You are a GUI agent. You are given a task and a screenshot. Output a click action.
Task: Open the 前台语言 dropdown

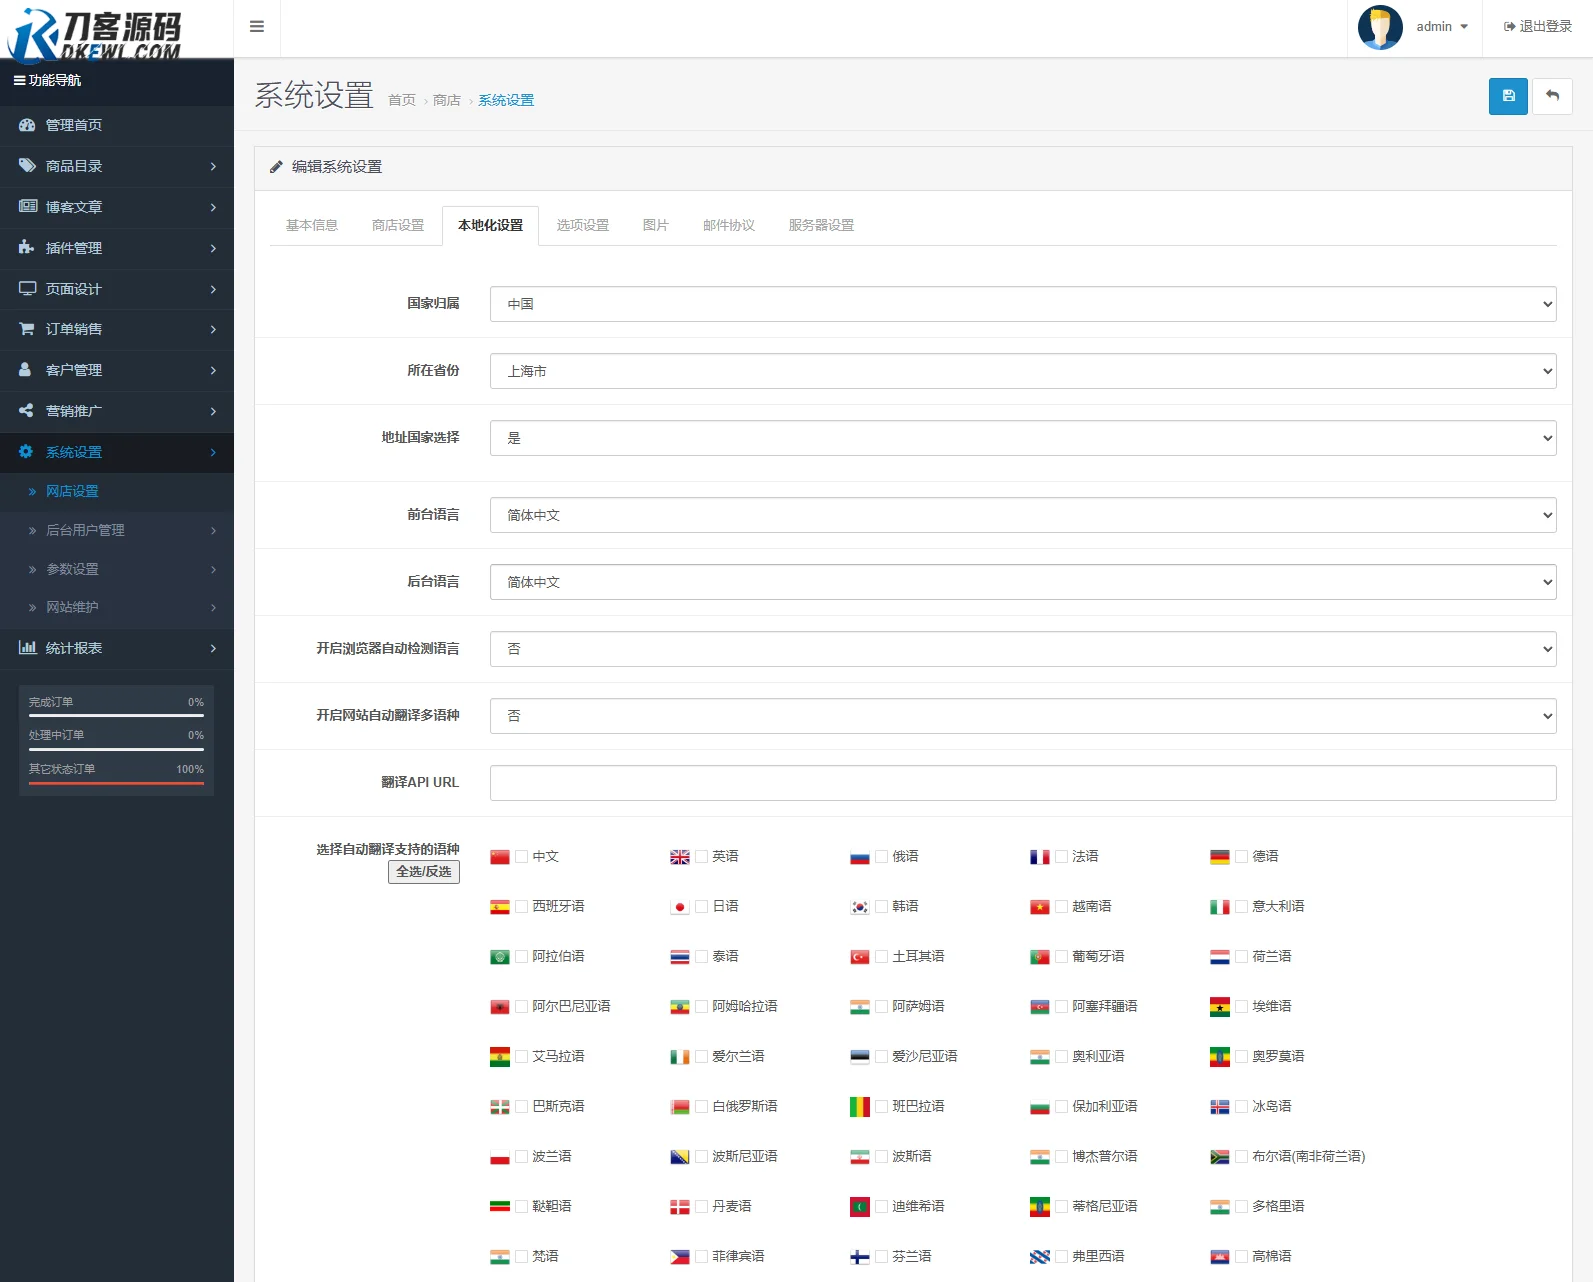pos(1022,515)
